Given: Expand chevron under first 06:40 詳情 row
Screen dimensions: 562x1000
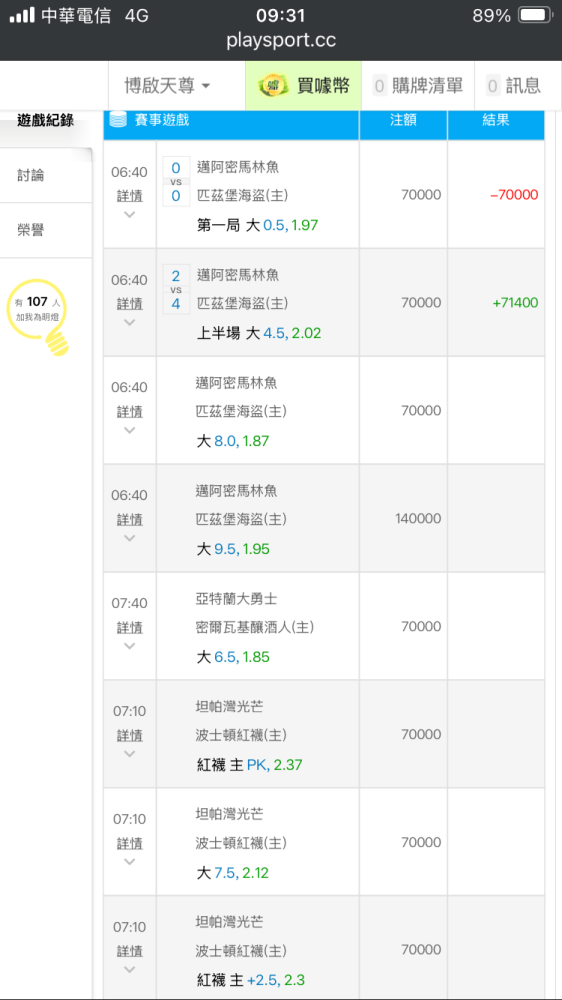Looking at the screenshot, I should pos(129,214).
